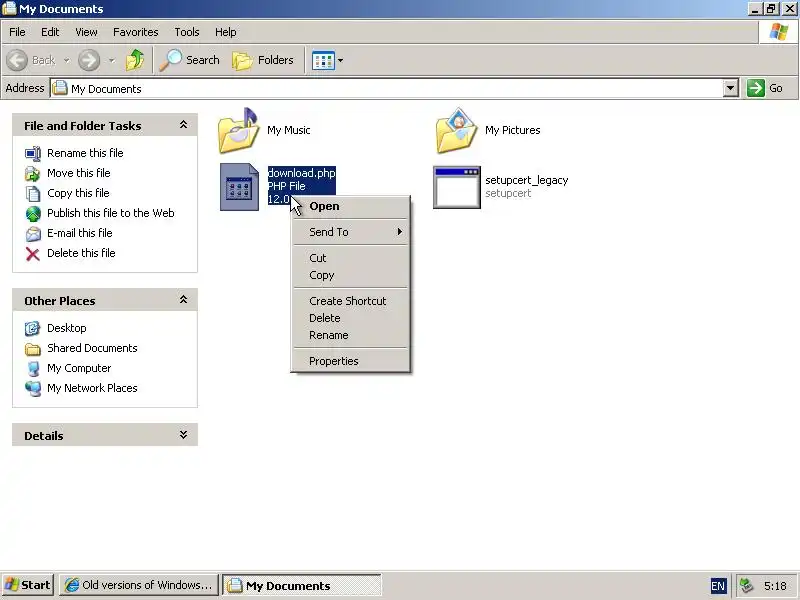The height and width of the screenshot is (600, 800).
Task: Click Move this file link
Action: (79, 173)
